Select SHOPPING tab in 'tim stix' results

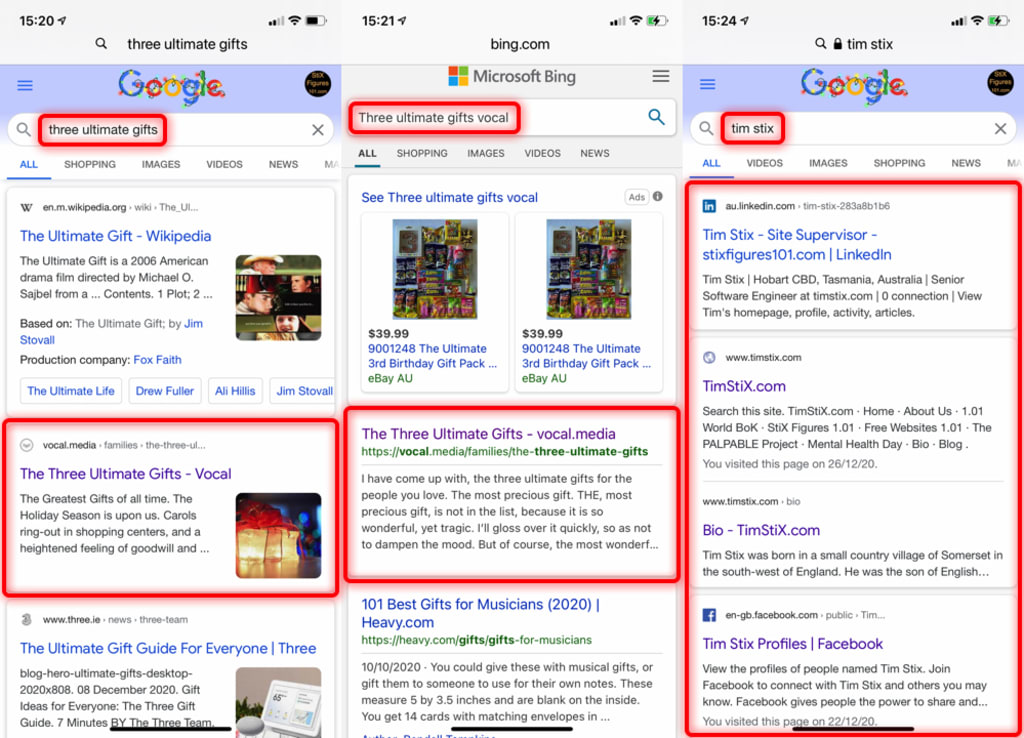click(x=899, y=163)
